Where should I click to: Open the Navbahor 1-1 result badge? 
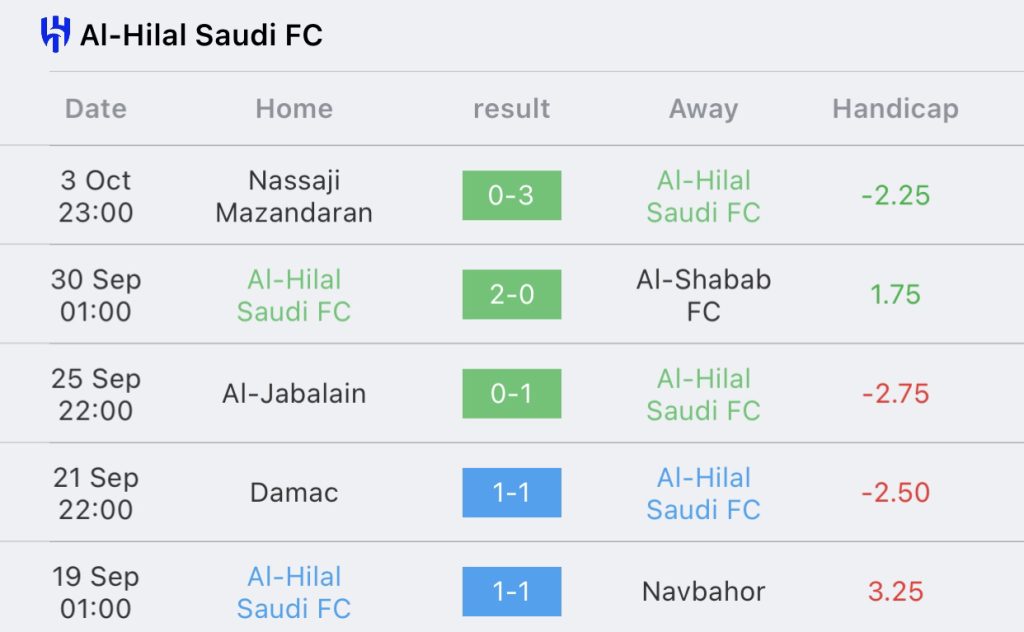[x=511, y=592]
